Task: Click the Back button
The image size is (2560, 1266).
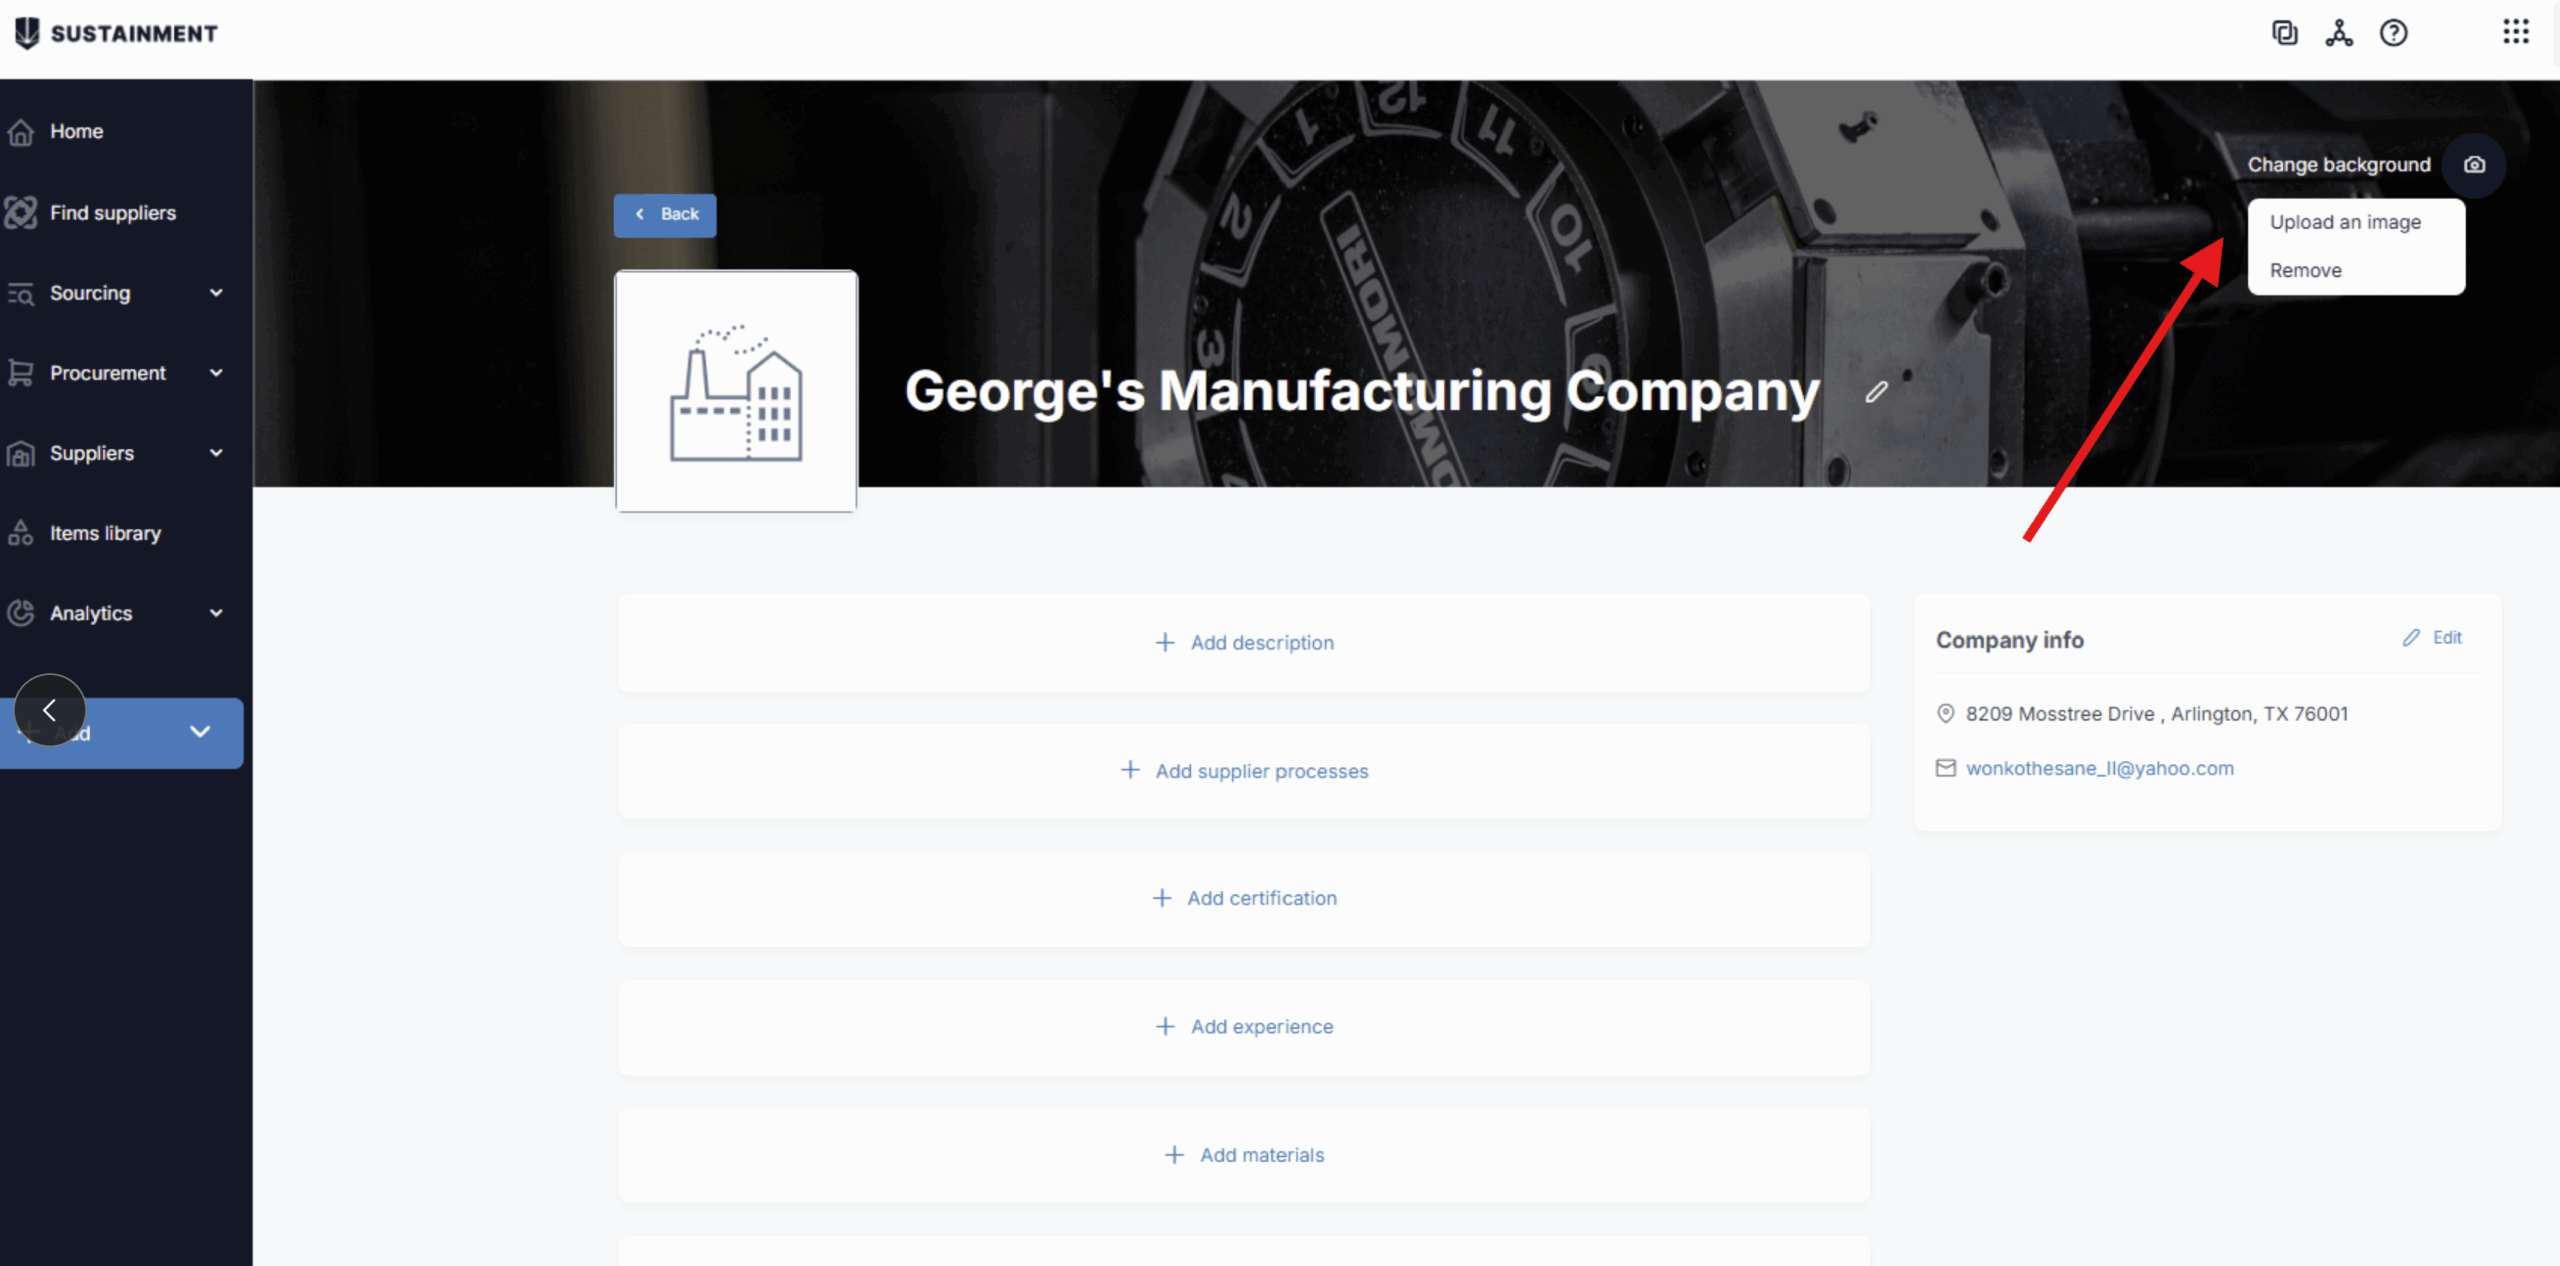Action: coord(665,215)
